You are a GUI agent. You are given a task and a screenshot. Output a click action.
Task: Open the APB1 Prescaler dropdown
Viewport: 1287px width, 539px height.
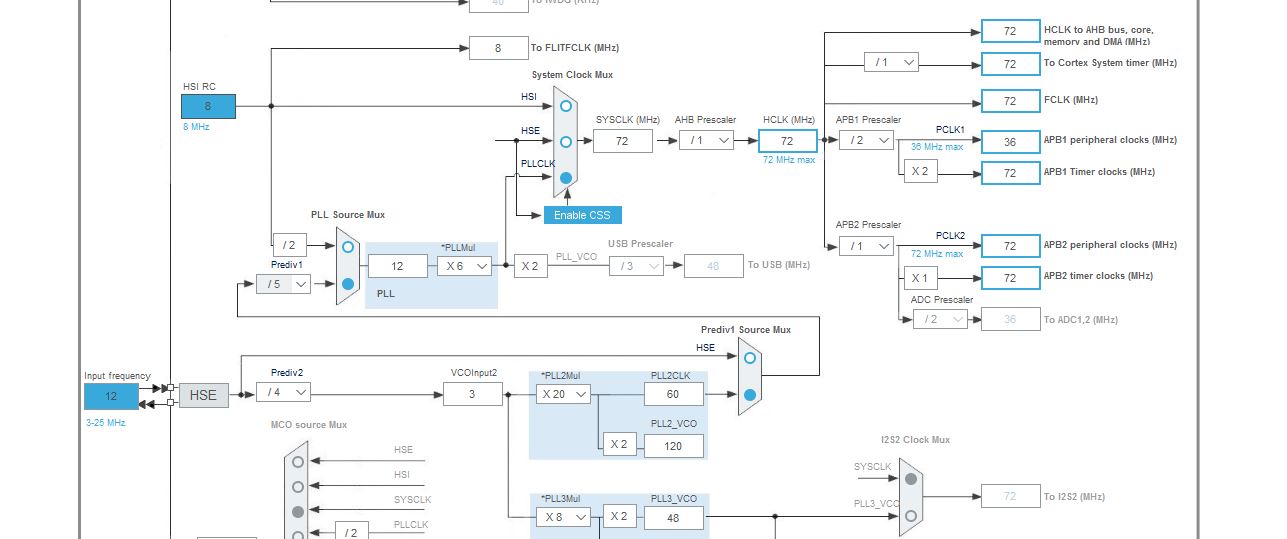pos(866,140)
